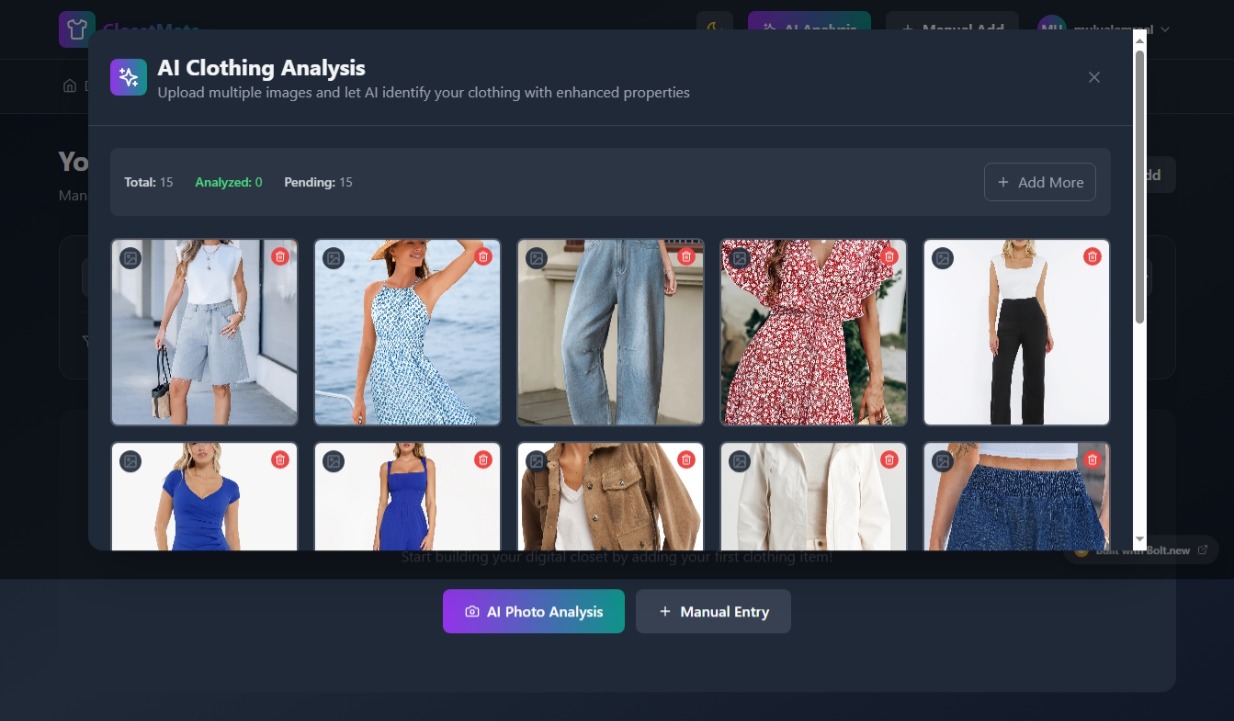Click the 'Pending: 15' counter text
This screenshot has width=1234, height=721.
[318, 182]
